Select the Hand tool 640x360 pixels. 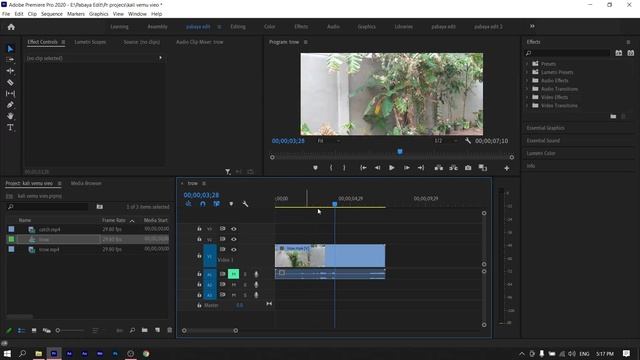pos(10,116)
